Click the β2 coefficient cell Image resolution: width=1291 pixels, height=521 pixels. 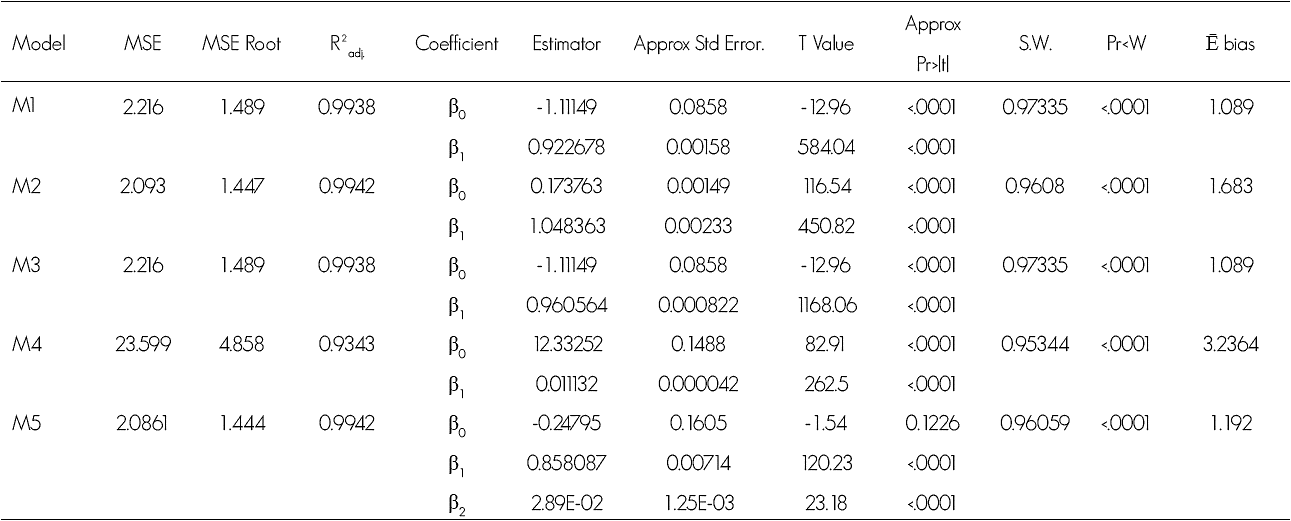click(457, 503)
